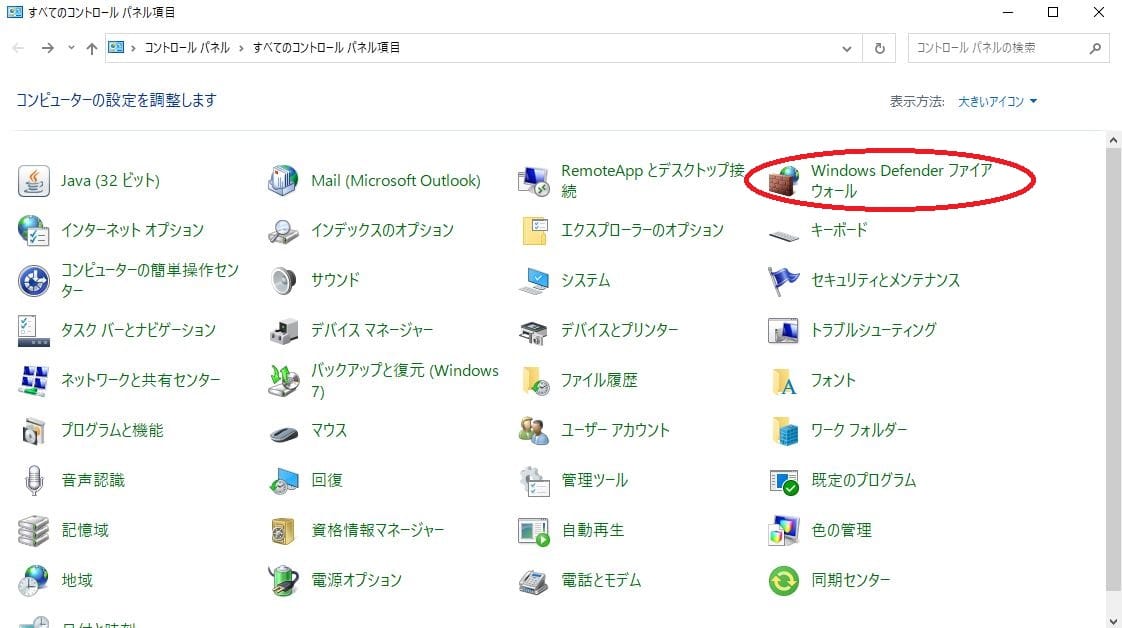Open RemoteApp とデスクトップ接続 icon

pos(533,181)
